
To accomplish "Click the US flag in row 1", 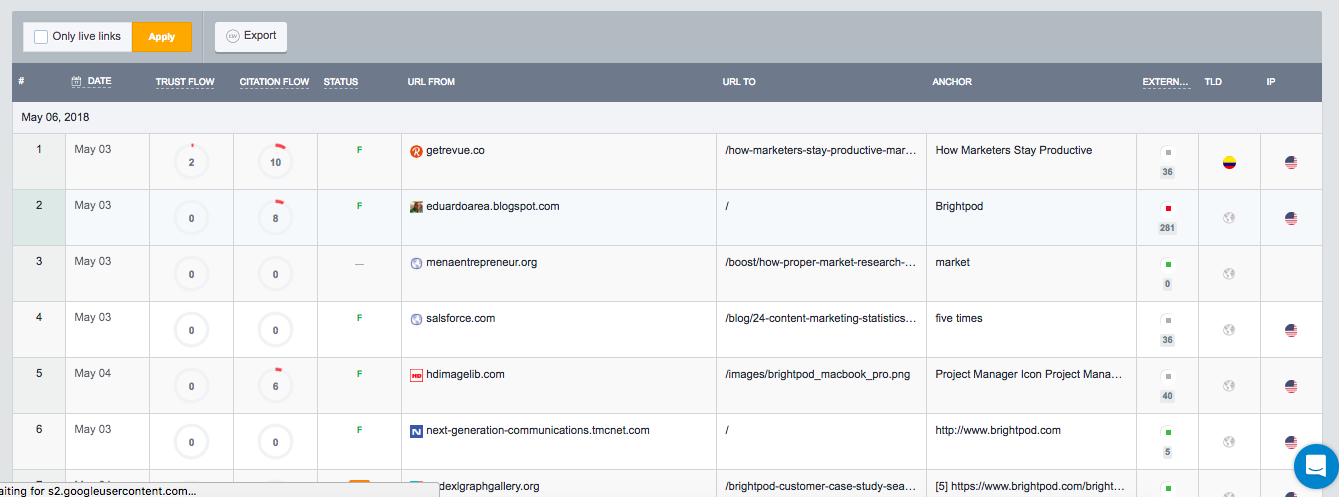I will pyautogui.click(x=1291, y=162).
